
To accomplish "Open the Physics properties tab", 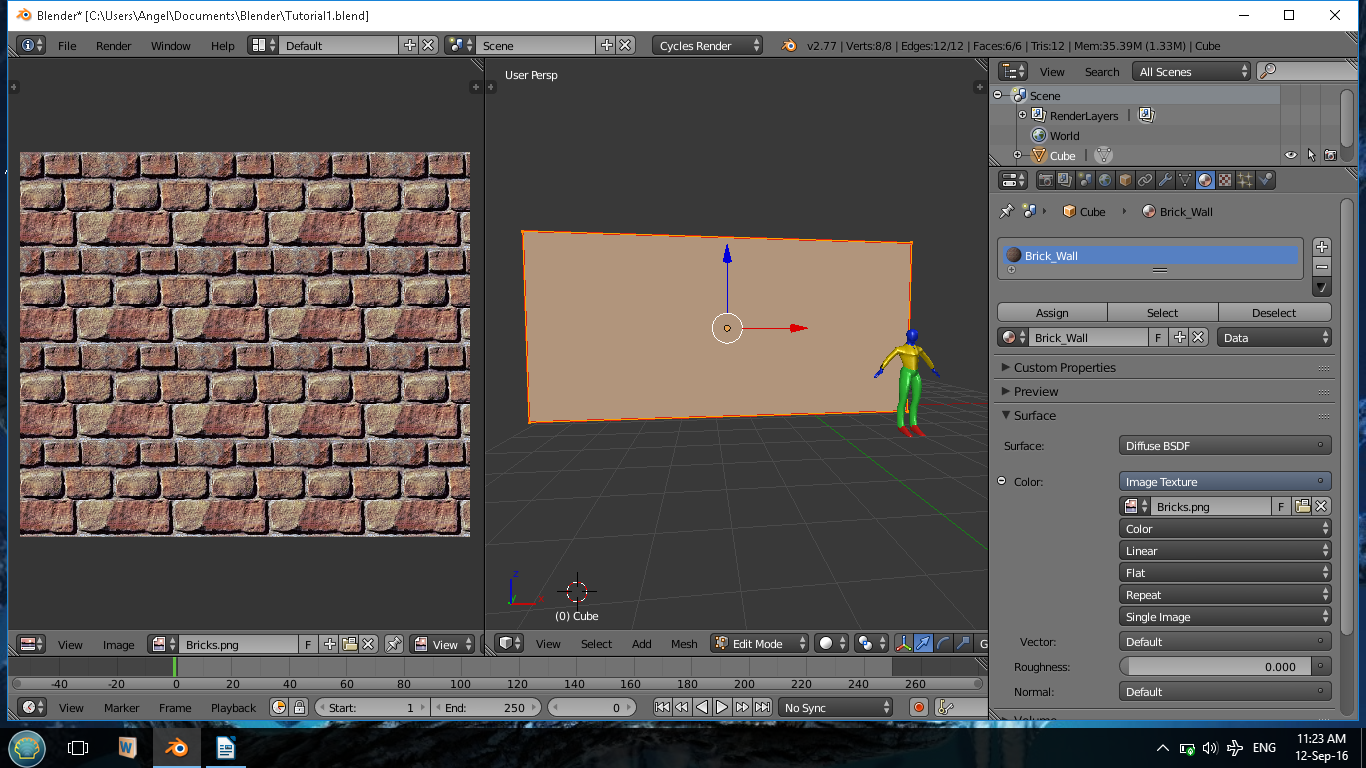I will coord(1265,180).
